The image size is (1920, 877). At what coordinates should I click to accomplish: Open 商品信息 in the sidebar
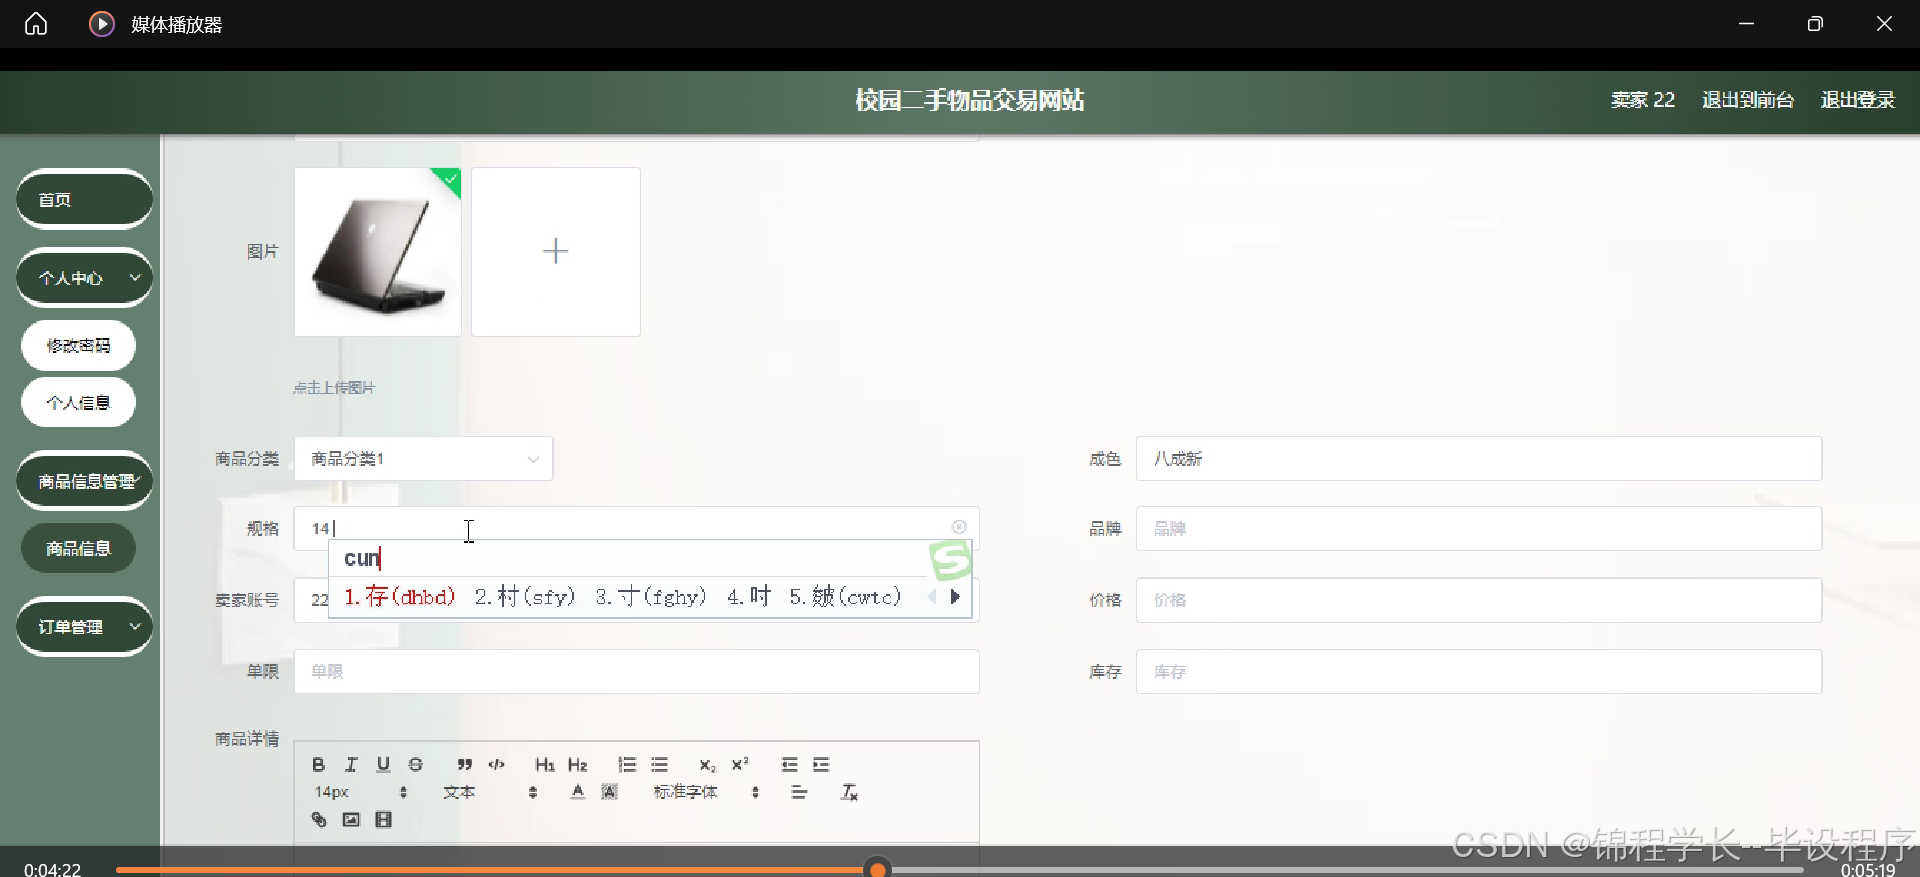point(78,548)
